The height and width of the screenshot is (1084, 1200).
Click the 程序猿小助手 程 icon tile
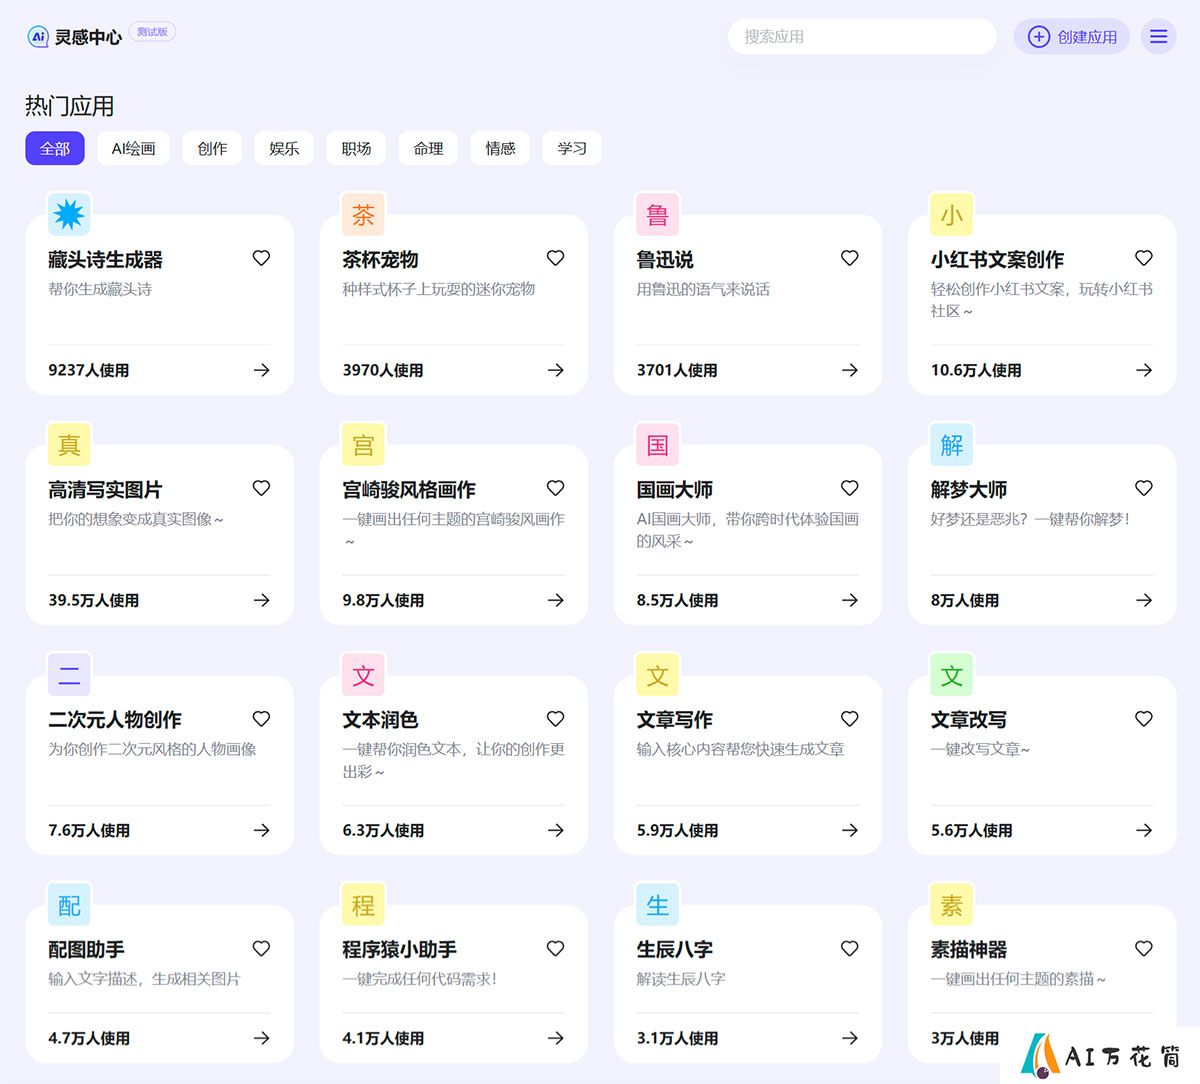pos(363,905)
